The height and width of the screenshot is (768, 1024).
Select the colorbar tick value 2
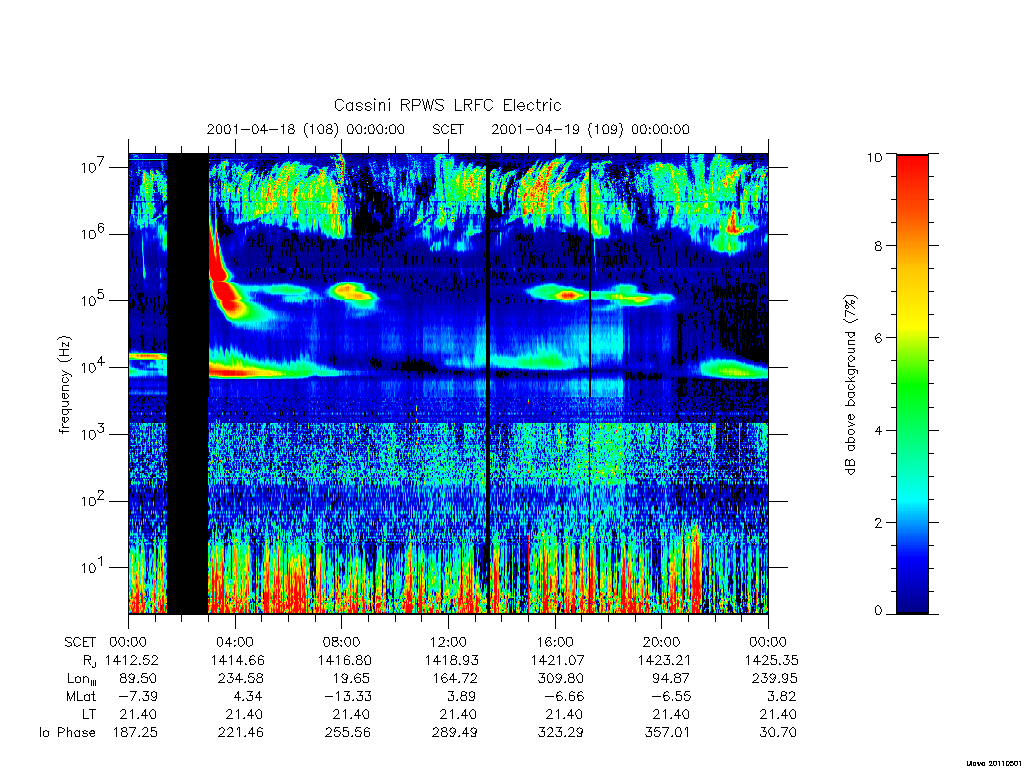[x=878, y=522]
